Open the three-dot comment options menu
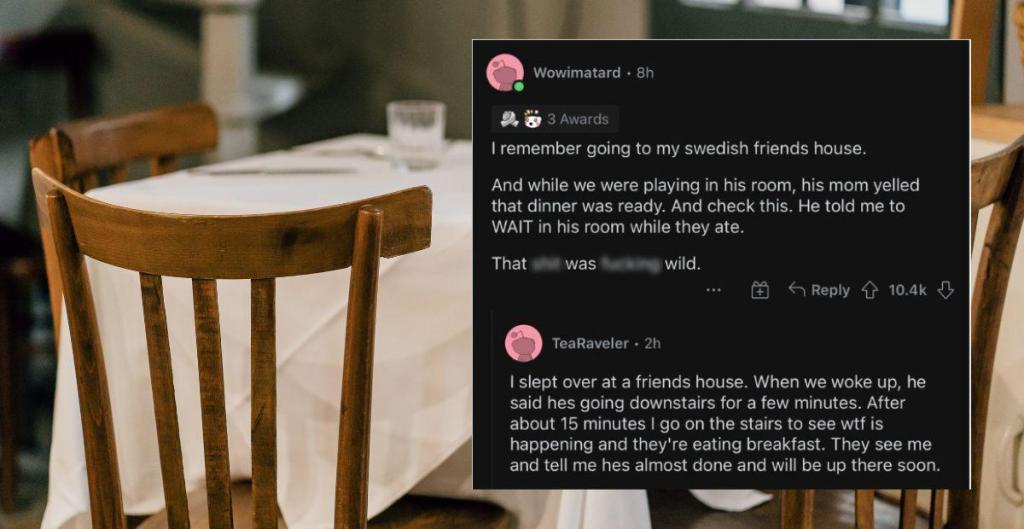Screen dimensions: 1024x529 [x=713, y=290]
